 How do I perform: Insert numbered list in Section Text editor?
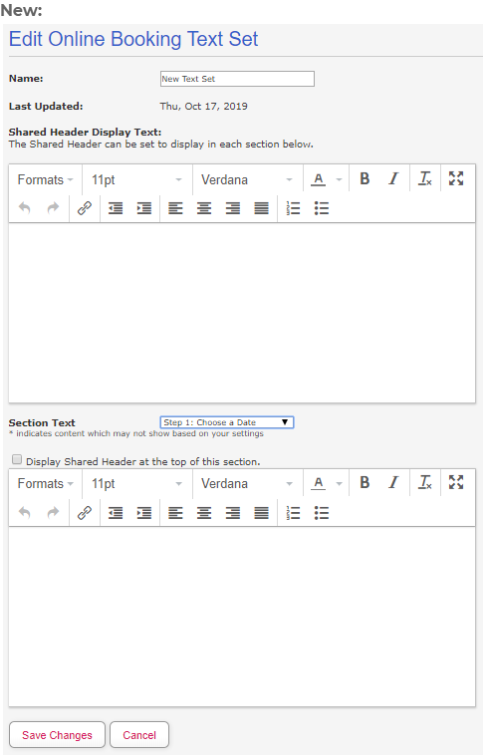click(293, 512)
